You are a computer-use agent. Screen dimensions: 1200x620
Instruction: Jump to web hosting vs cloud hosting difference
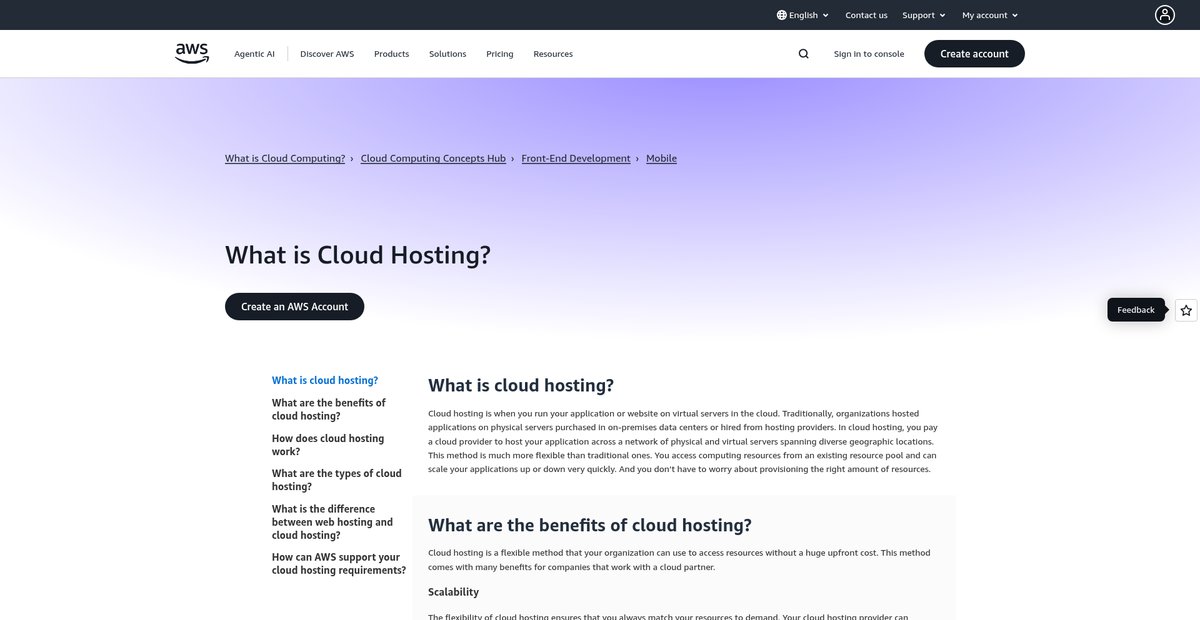332,522
